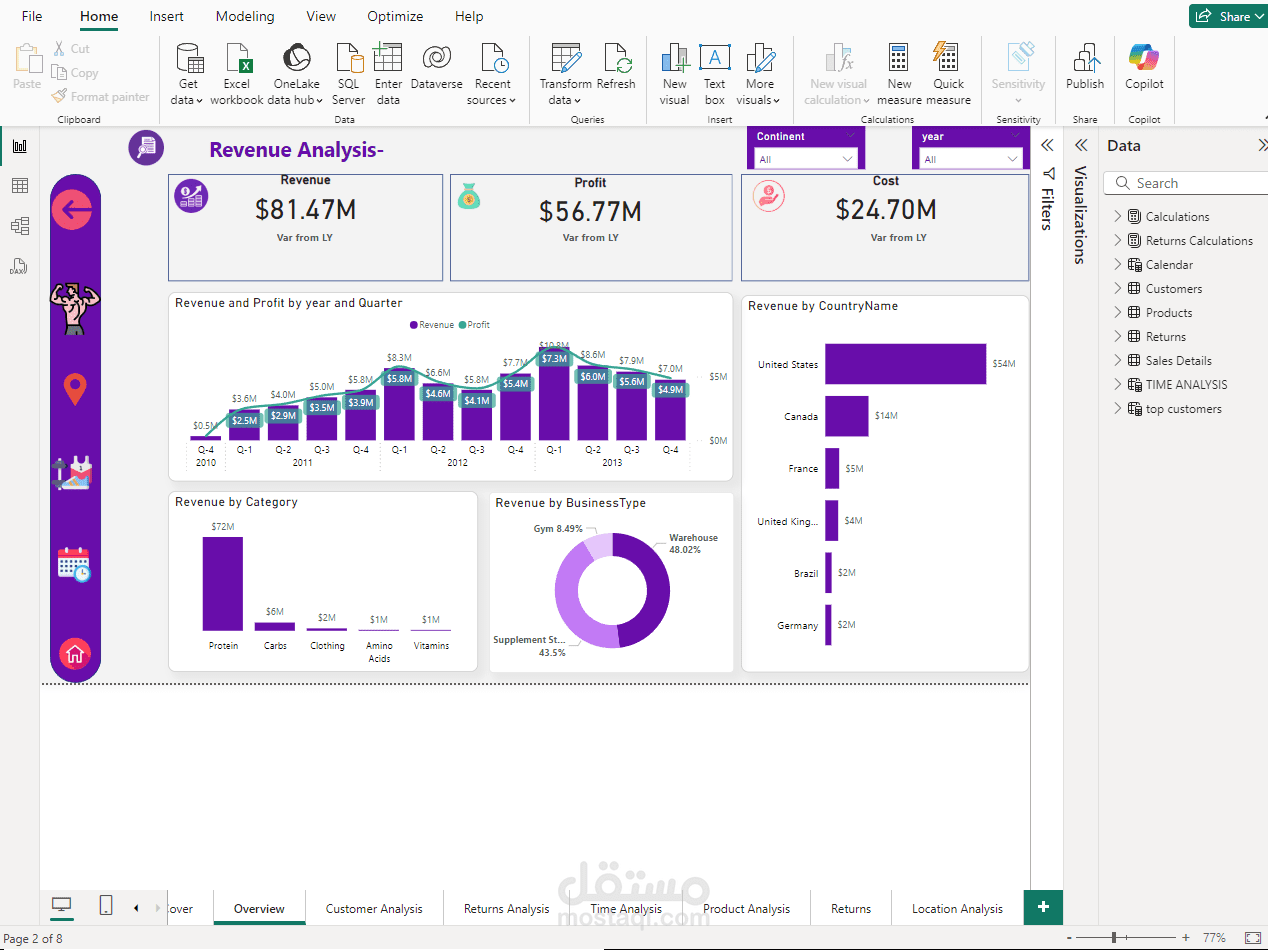1268x950 pixels.
Task: Expand the Filters pane
Action: point(1047,145)
